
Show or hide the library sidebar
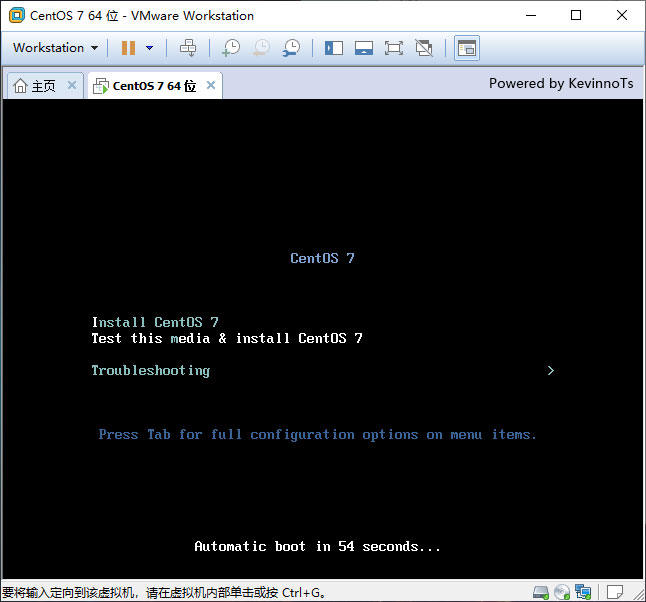click(334, 48)
